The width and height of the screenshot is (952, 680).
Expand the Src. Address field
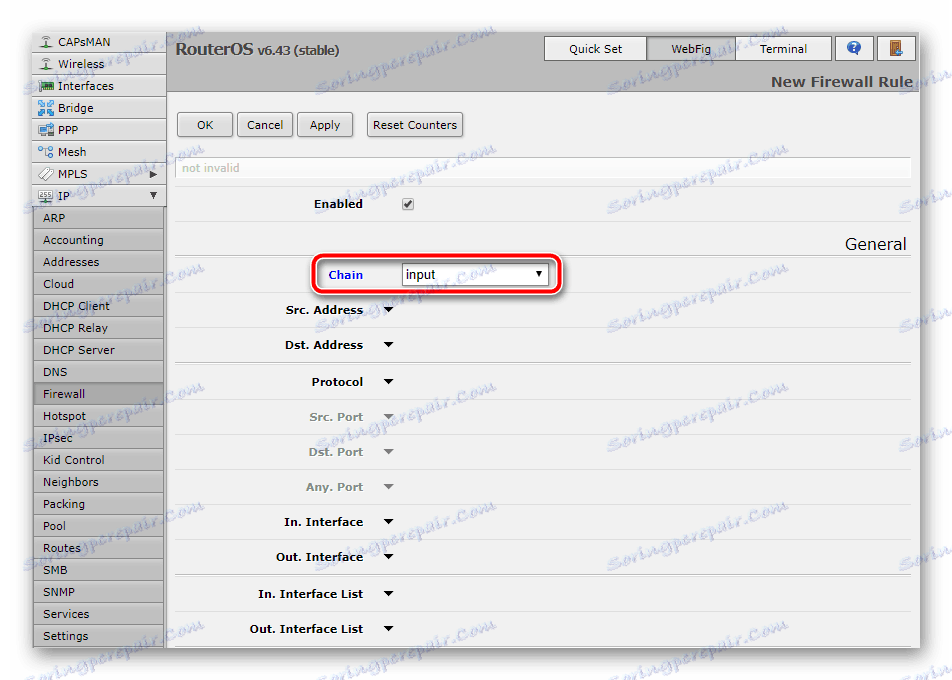[x=389, y=310]
